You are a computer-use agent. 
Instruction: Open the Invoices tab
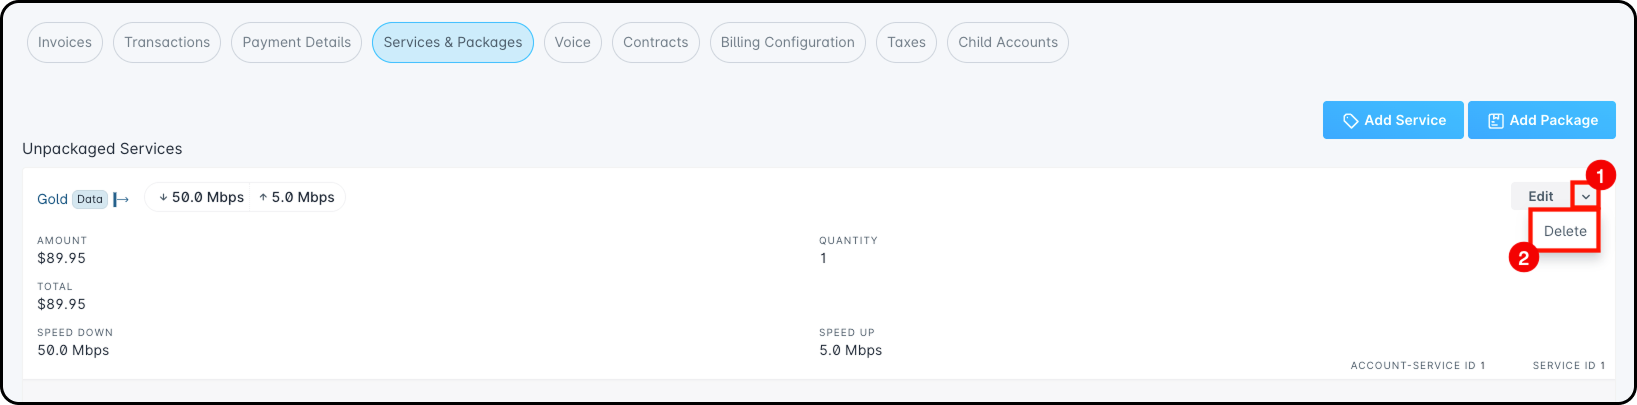tap(65, 43)
